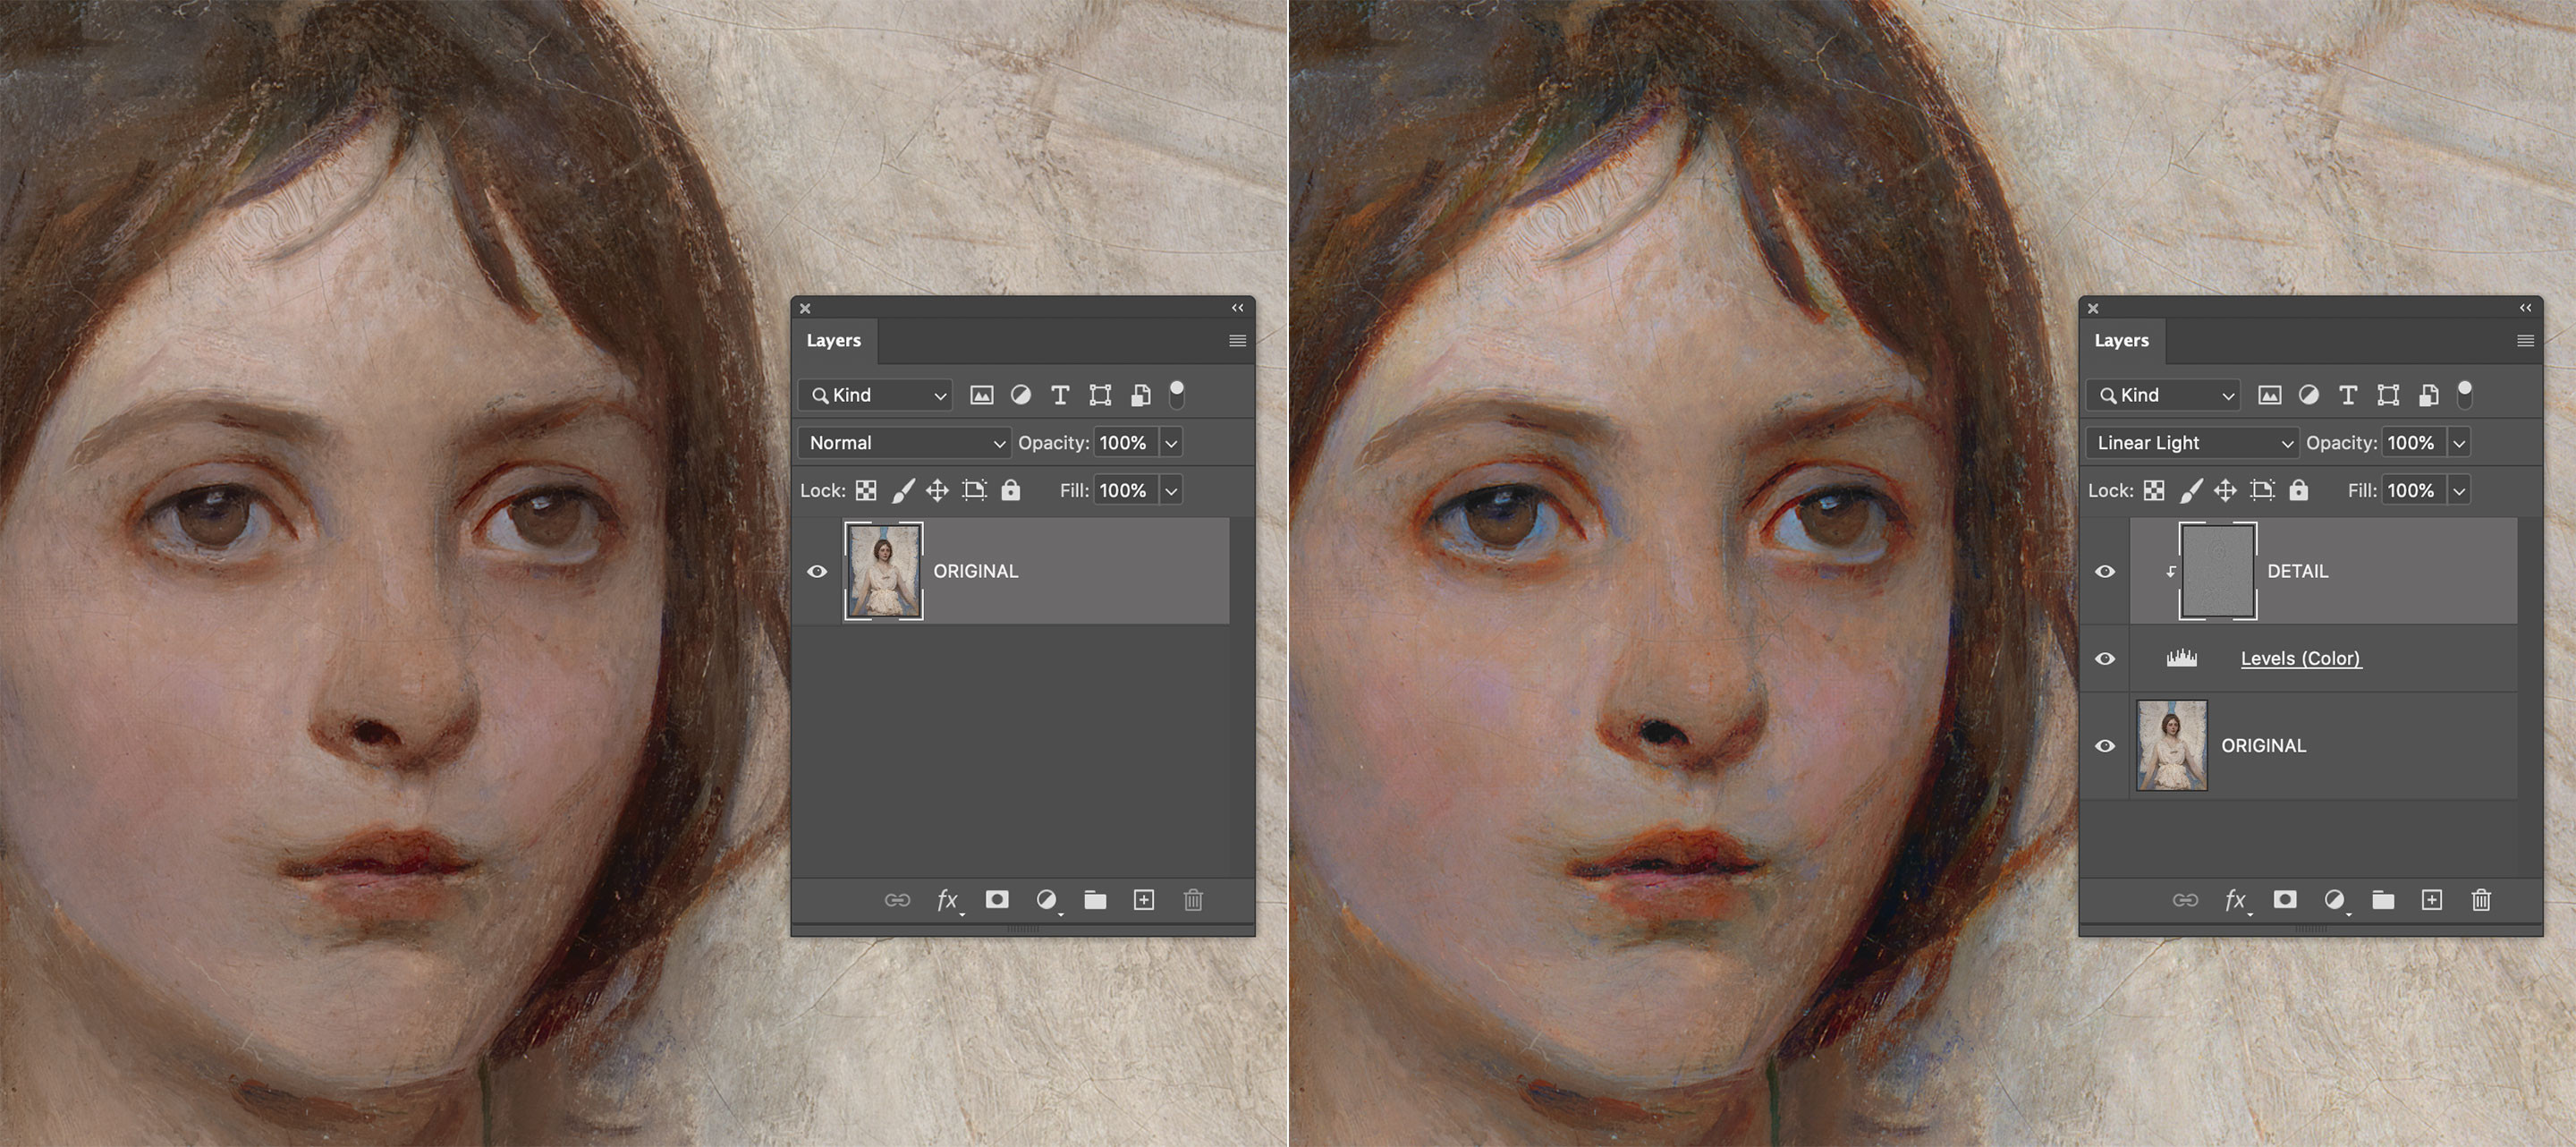Screen dimensions: 2576x1147
Task: Click Fill value field in right panel
Action: click(x=2413, y=491)
